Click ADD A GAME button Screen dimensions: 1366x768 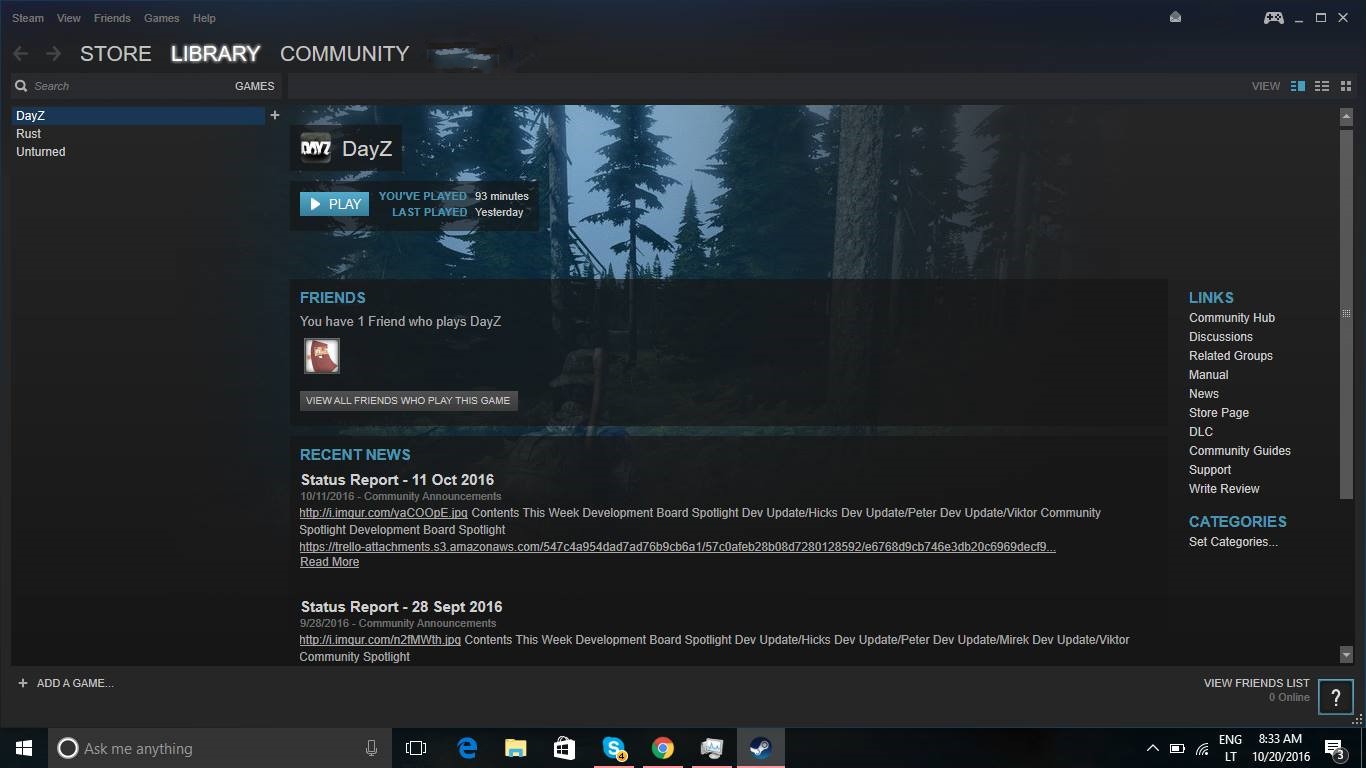[66, 683]
